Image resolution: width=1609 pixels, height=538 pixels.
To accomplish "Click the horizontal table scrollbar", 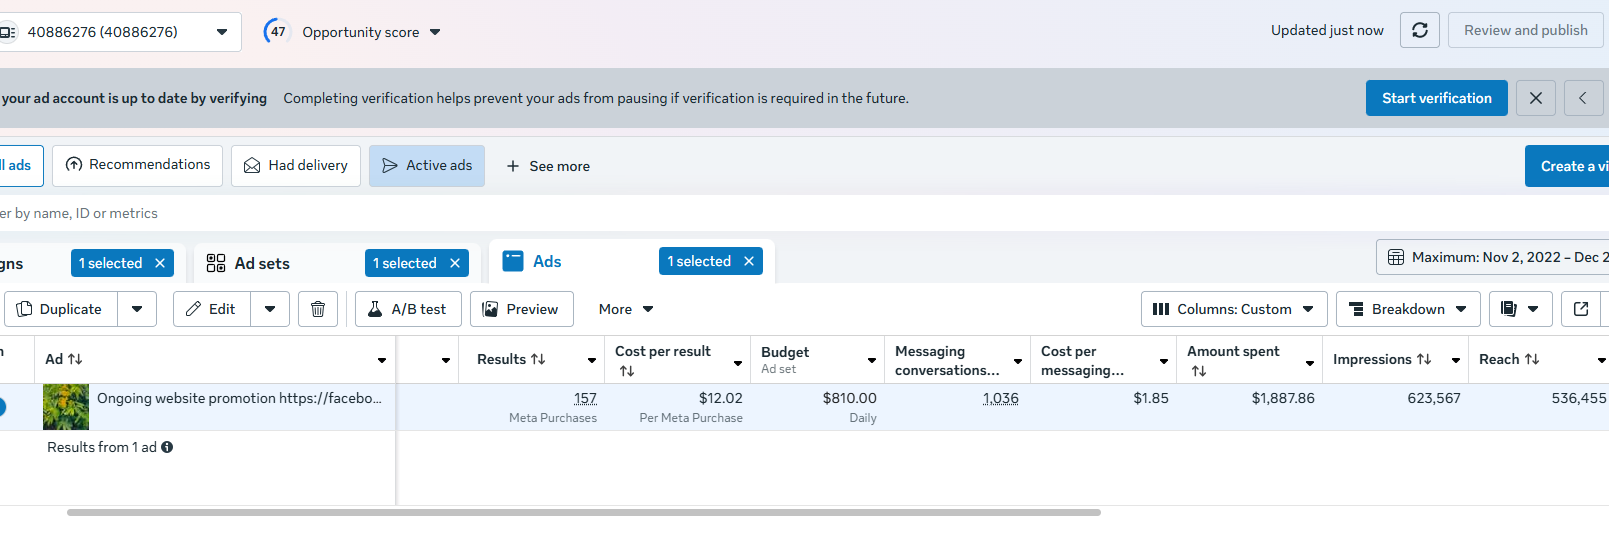I will (583, 512).
